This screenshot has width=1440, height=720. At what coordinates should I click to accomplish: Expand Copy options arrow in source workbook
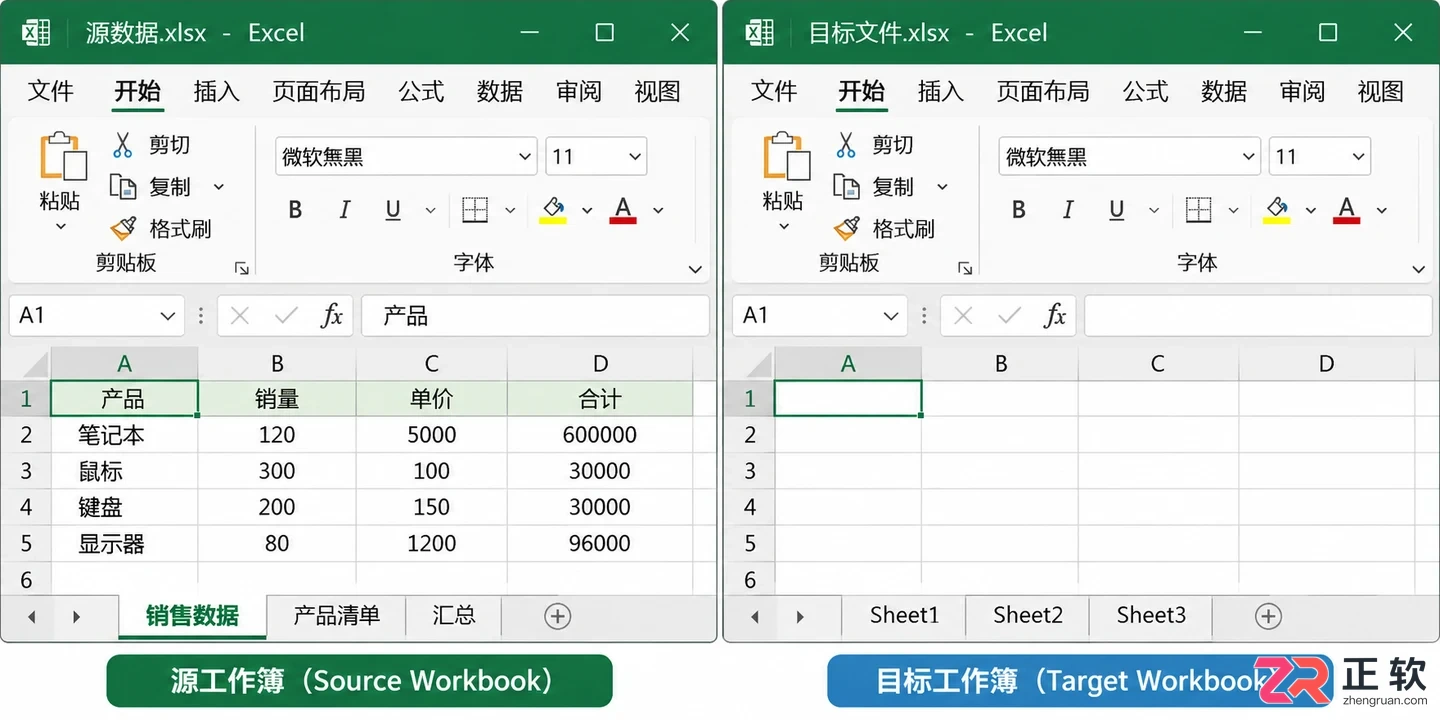219,187
